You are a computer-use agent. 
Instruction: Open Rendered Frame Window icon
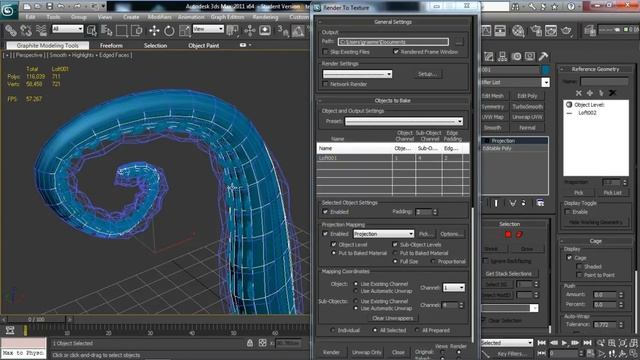551,31
